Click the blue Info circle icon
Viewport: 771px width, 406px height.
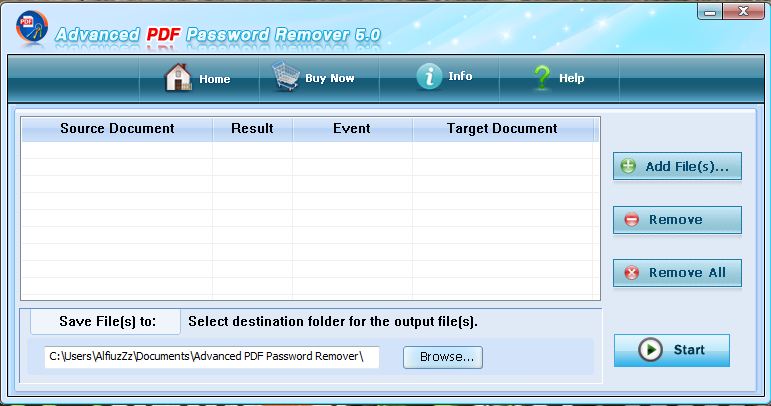coord(429,76)
